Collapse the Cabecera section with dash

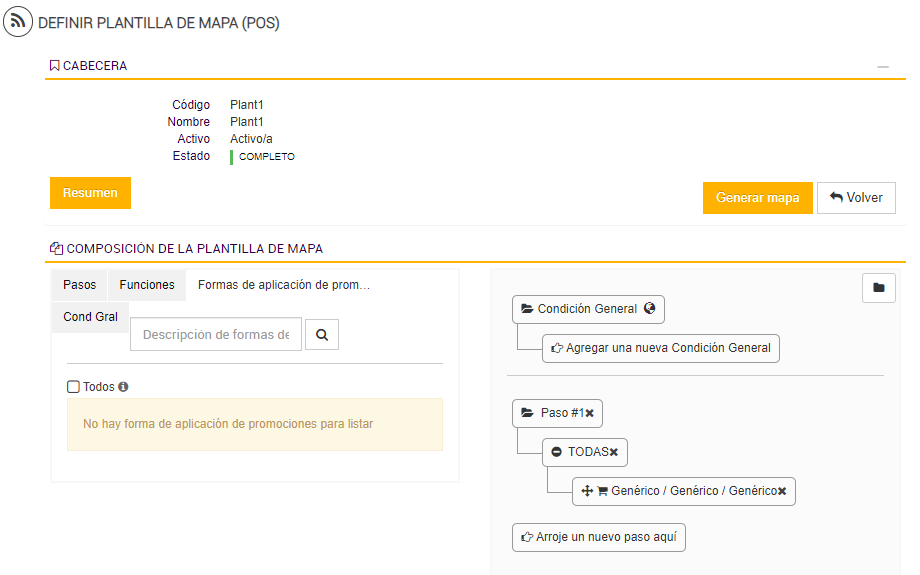tap(883, 66)
